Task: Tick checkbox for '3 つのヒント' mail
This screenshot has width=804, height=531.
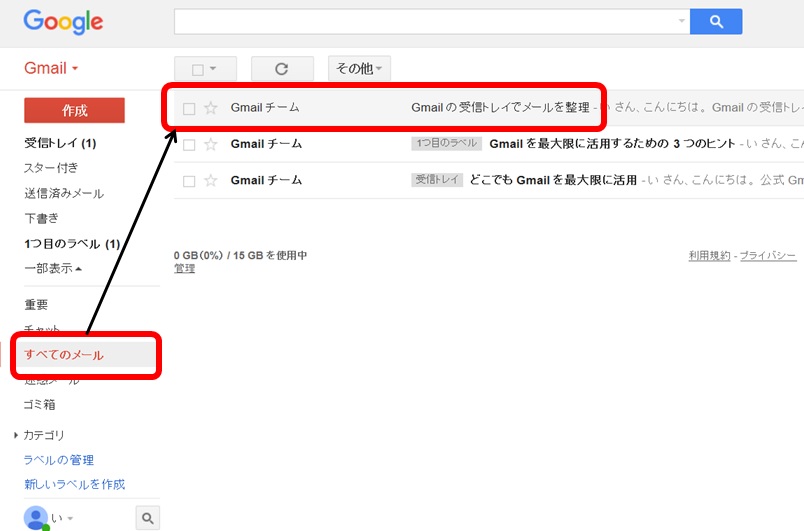Action: (x=189, y=145)
